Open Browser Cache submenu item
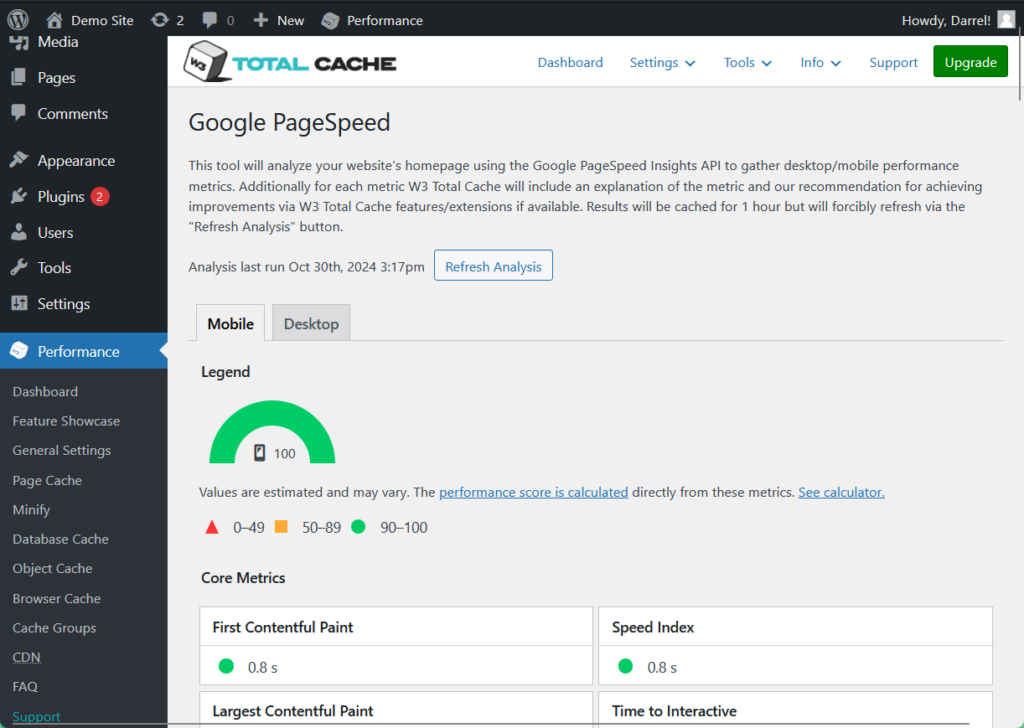Screen dimensions: 1024x728 [x=56, y=599]
